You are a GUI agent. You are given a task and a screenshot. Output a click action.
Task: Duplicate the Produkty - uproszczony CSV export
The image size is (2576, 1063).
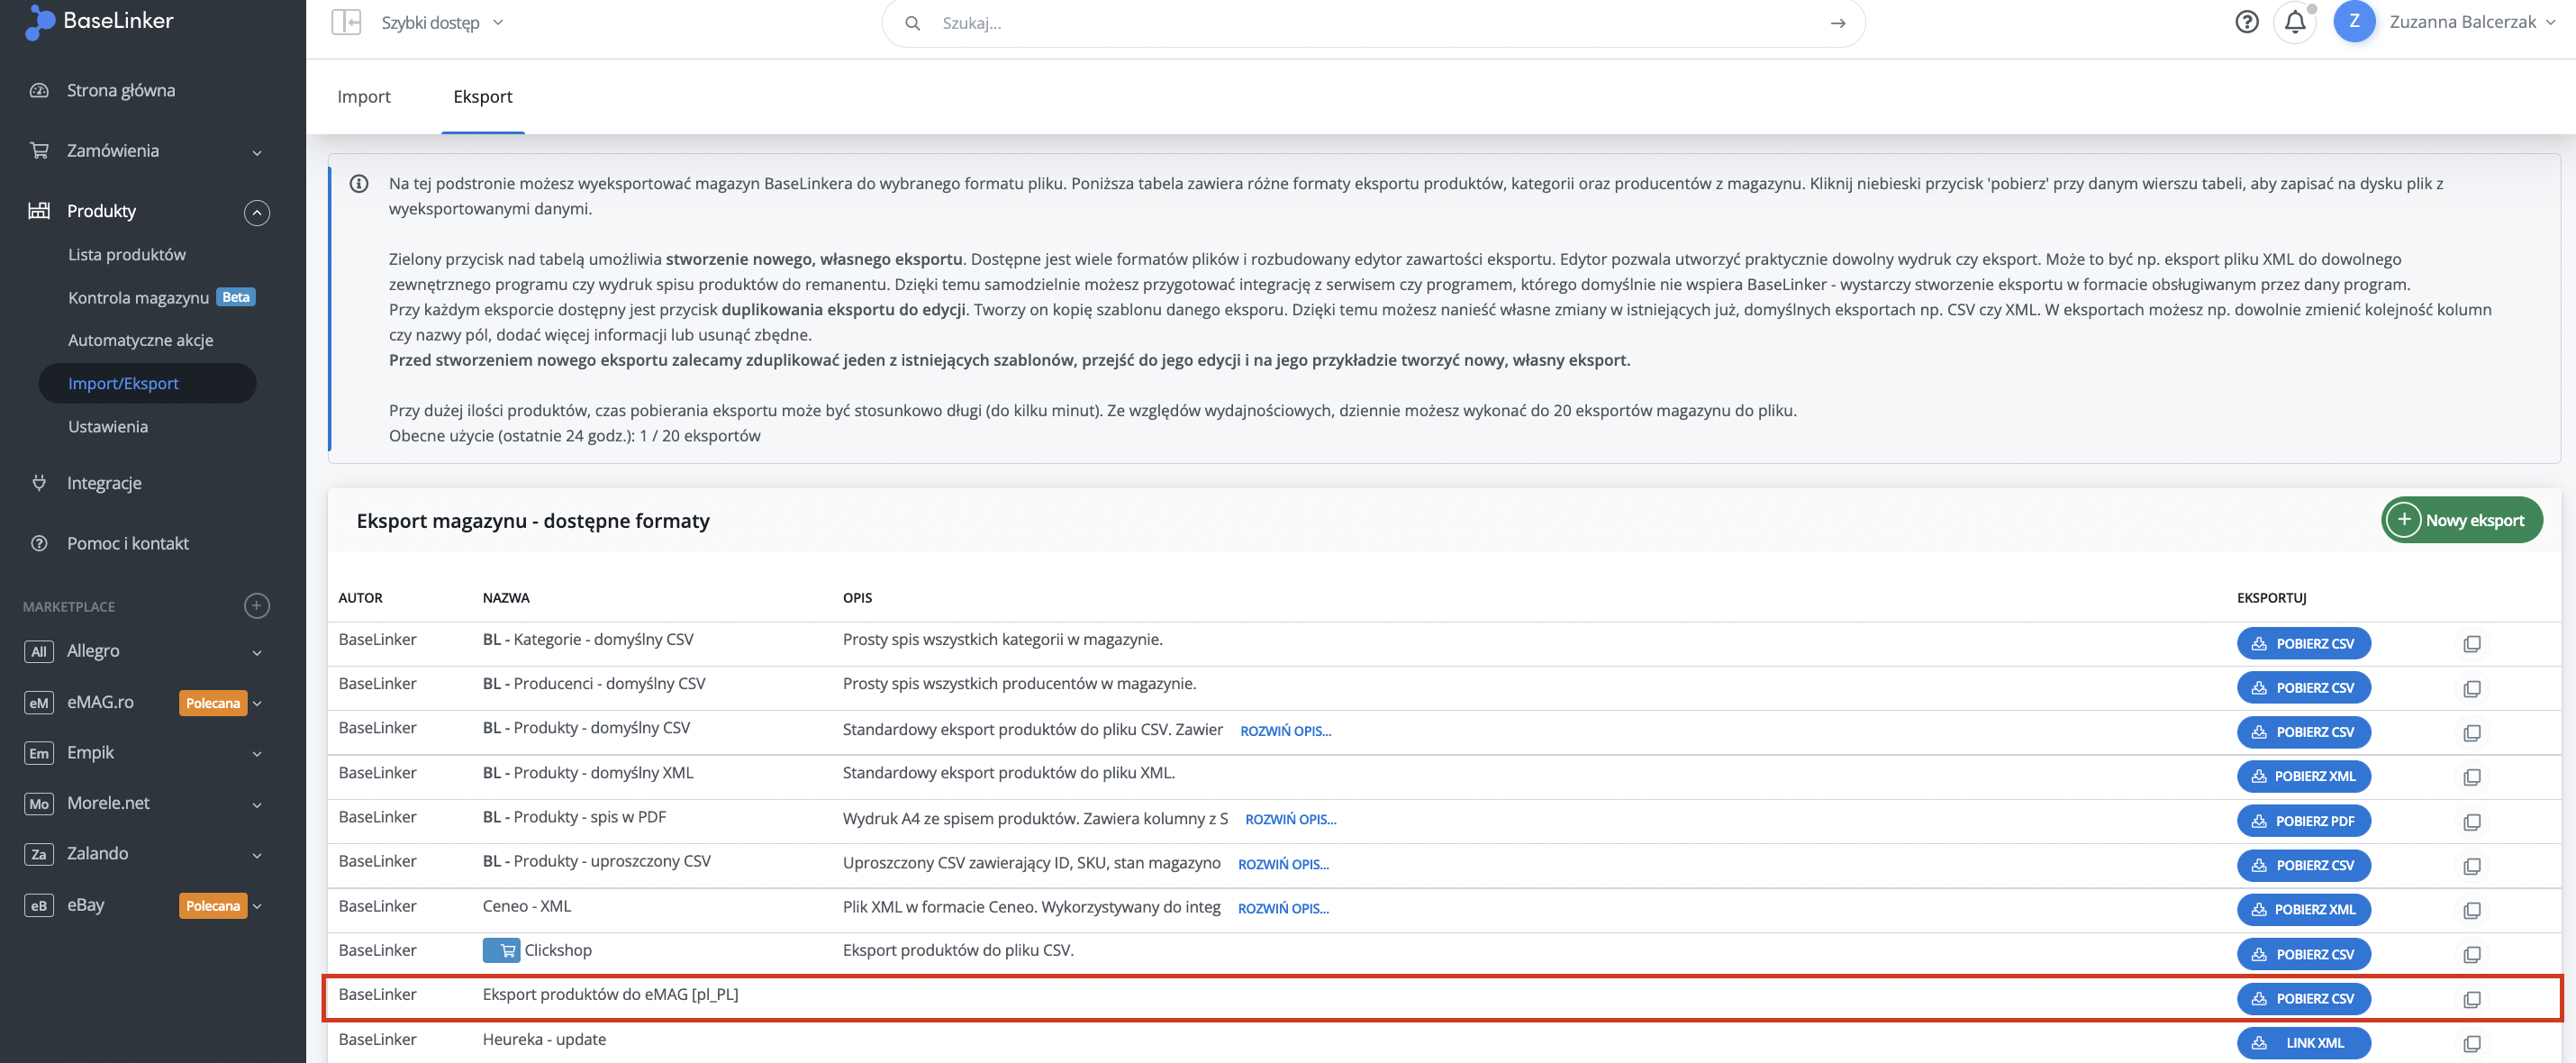coord(2471,866)
